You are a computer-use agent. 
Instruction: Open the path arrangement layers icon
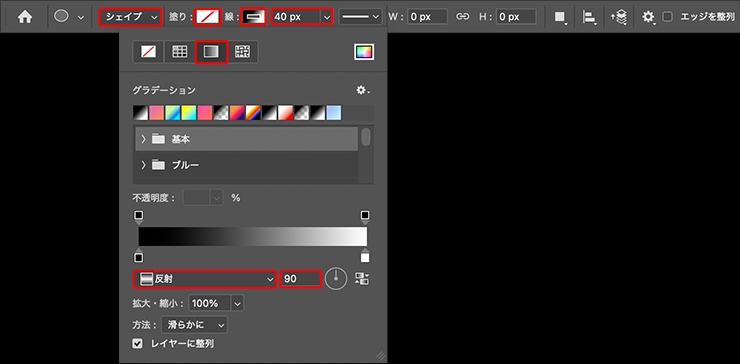(x=619, y=17)
